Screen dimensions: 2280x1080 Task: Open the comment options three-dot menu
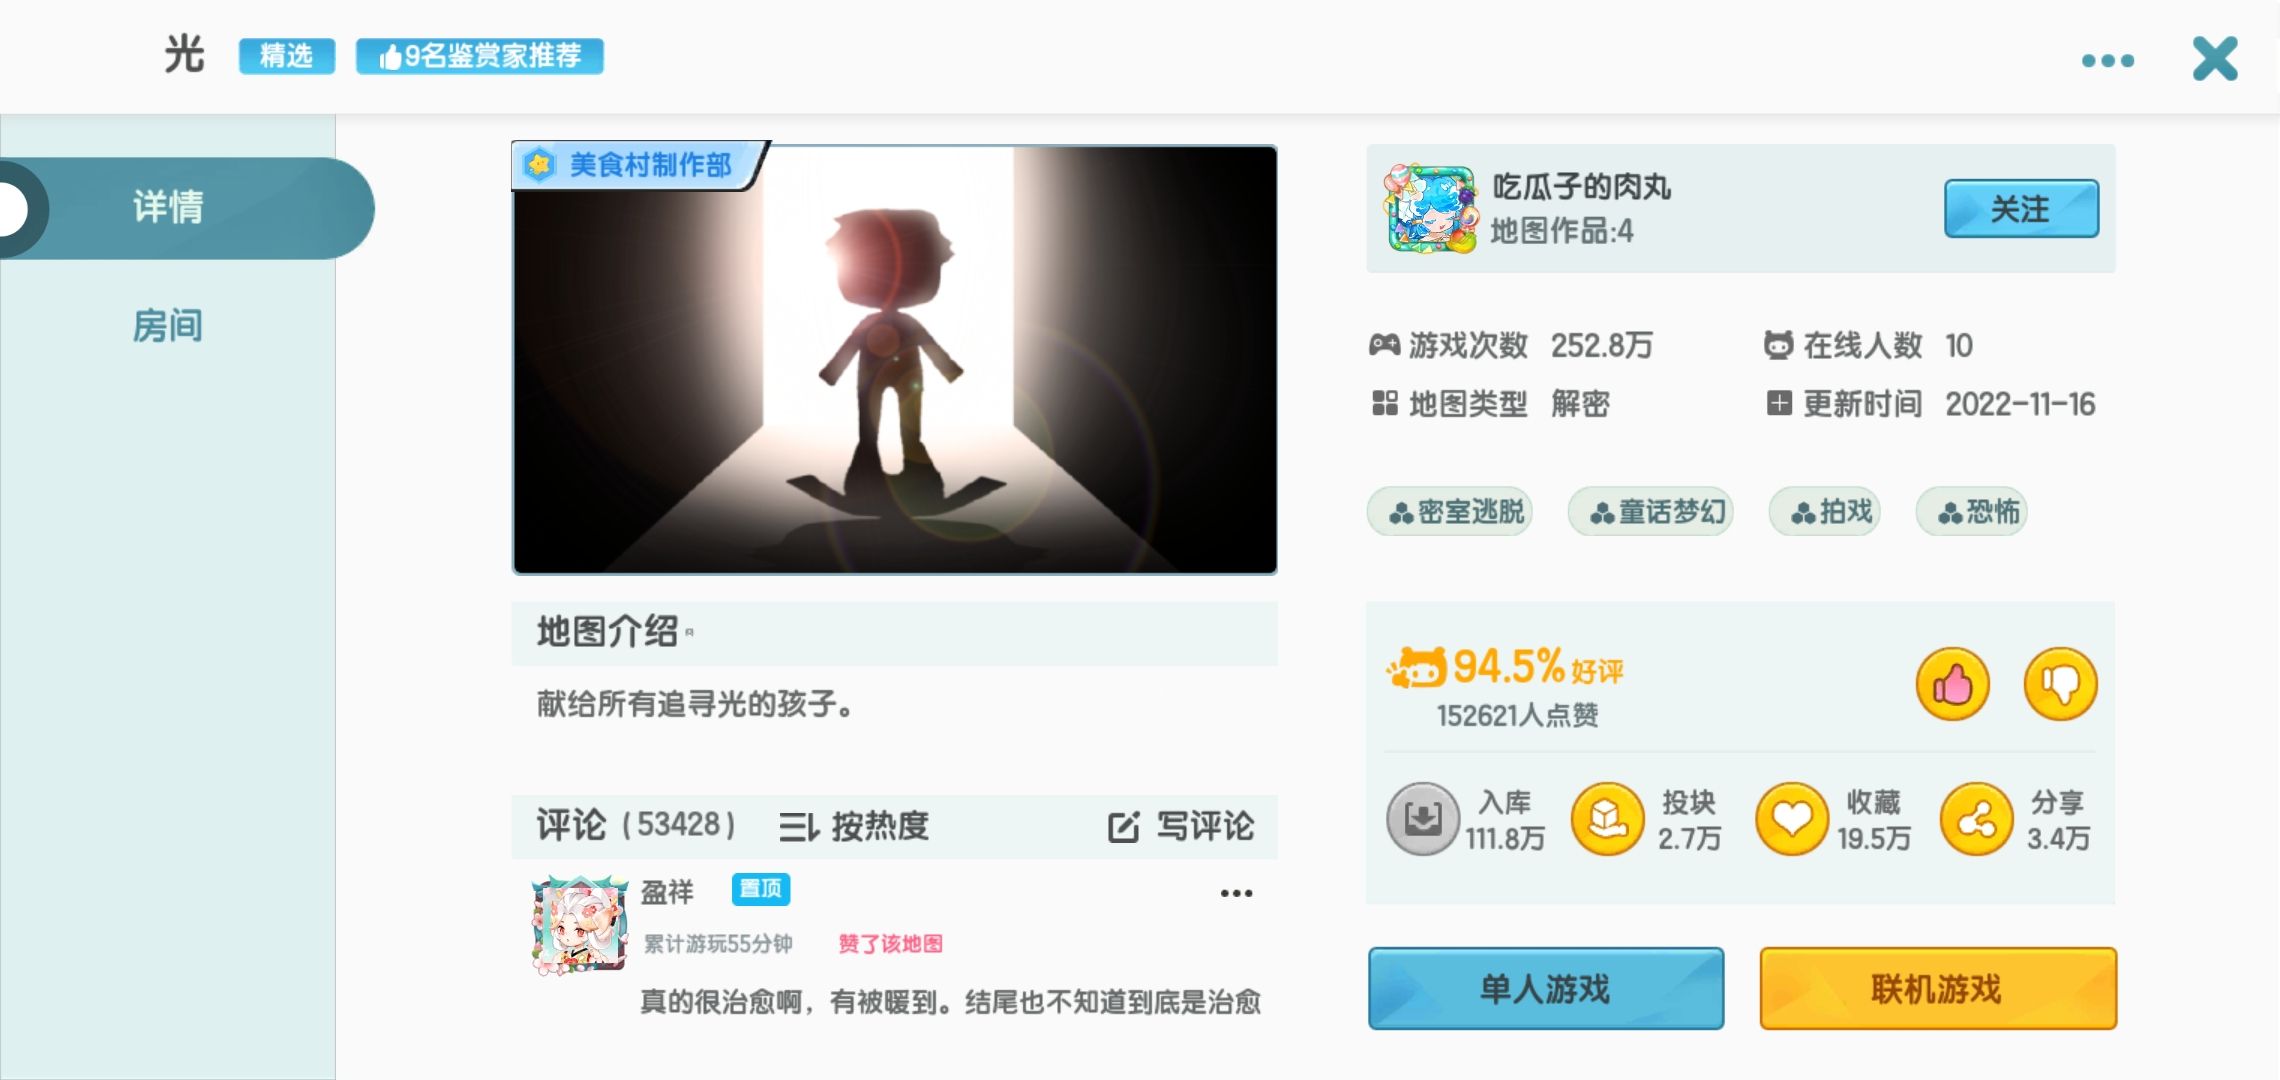(1236, 893)
